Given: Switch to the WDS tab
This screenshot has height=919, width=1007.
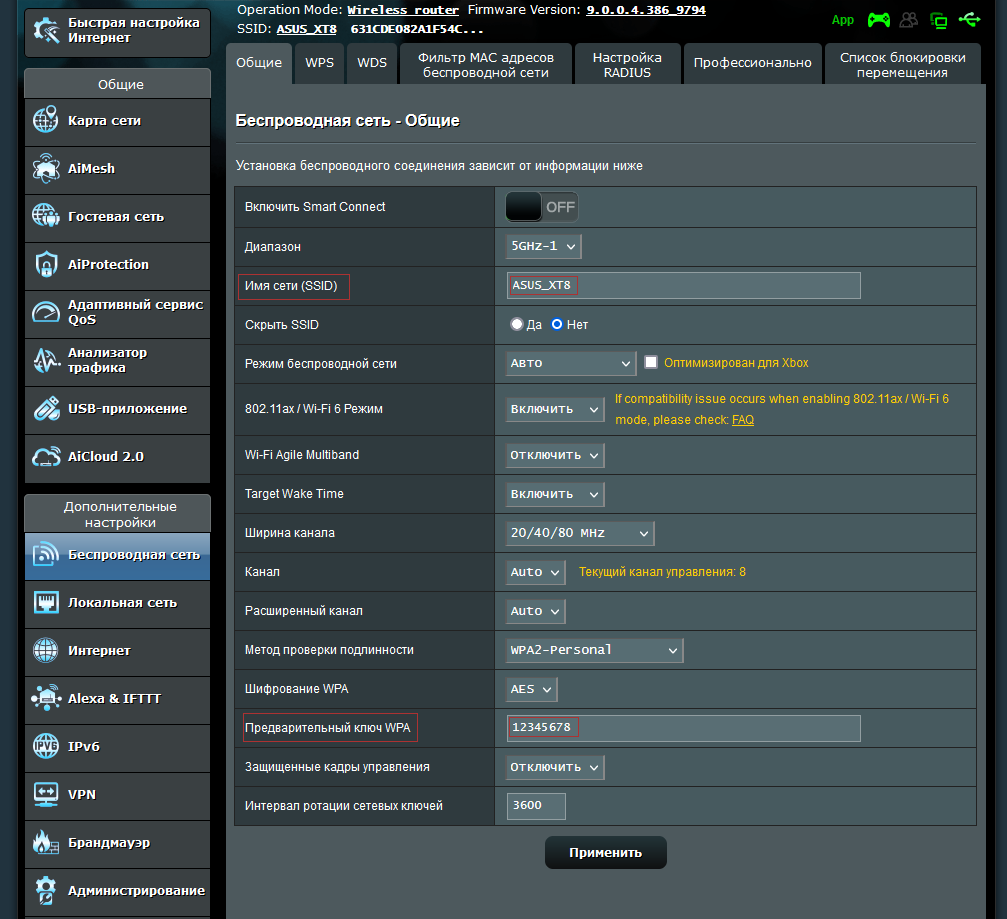Looking at the screenshot, I should pos(372,63).
